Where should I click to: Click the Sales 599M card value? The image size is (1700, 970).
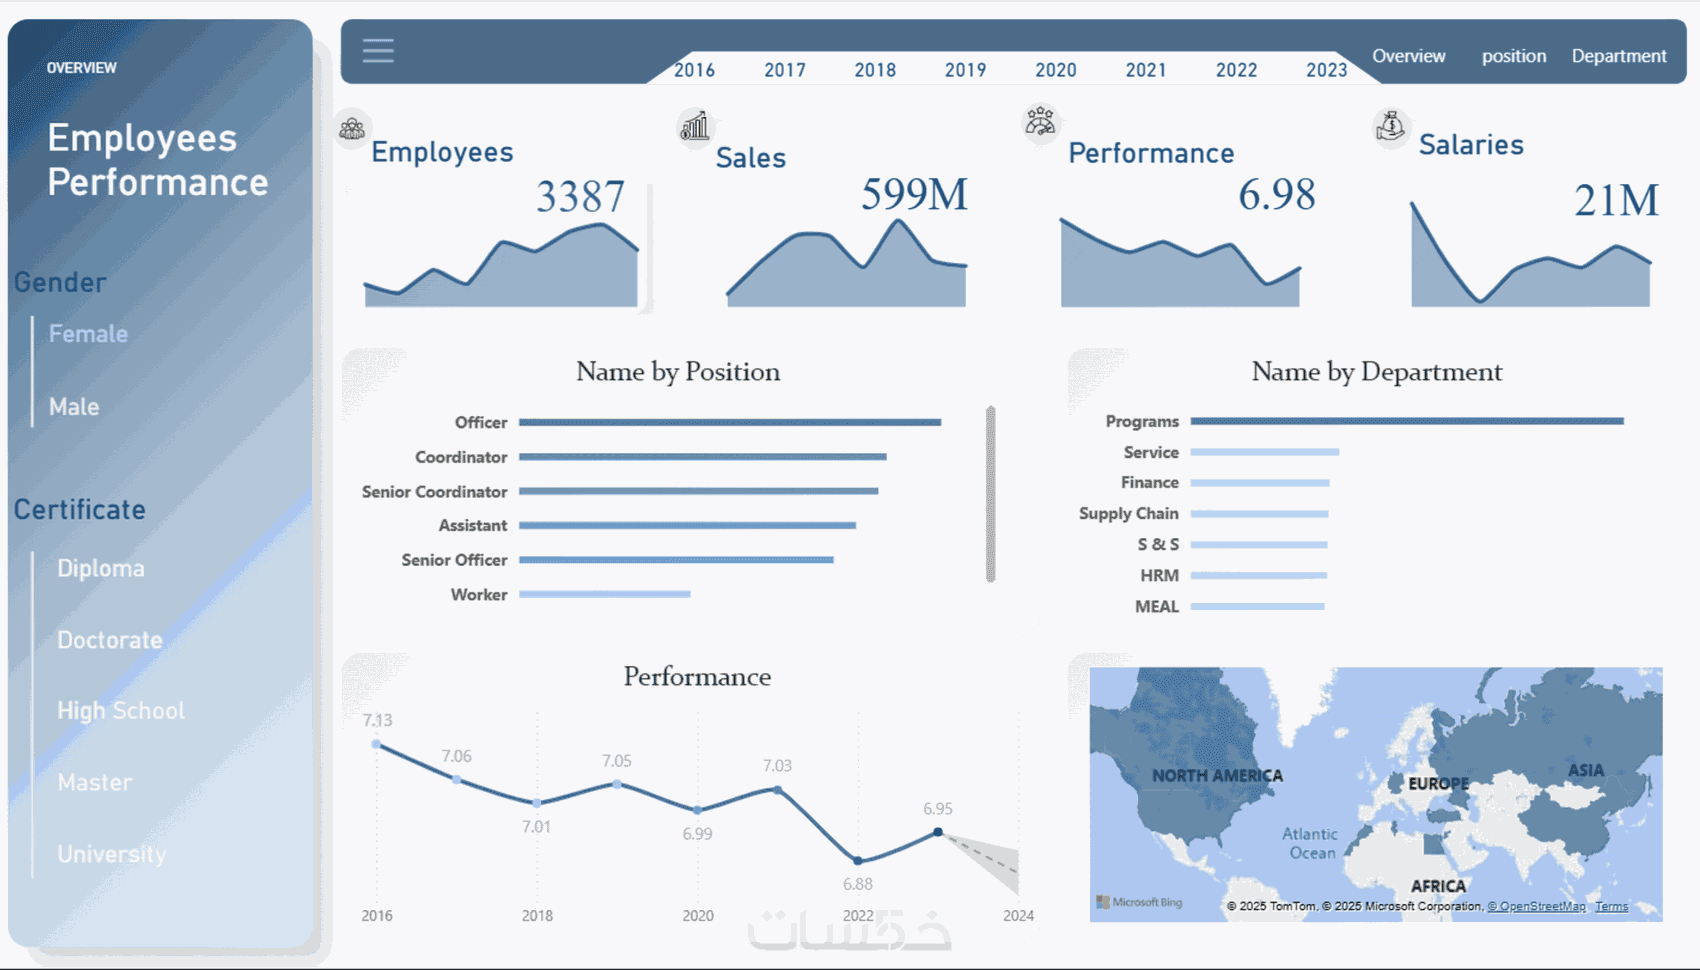[914, 194]
